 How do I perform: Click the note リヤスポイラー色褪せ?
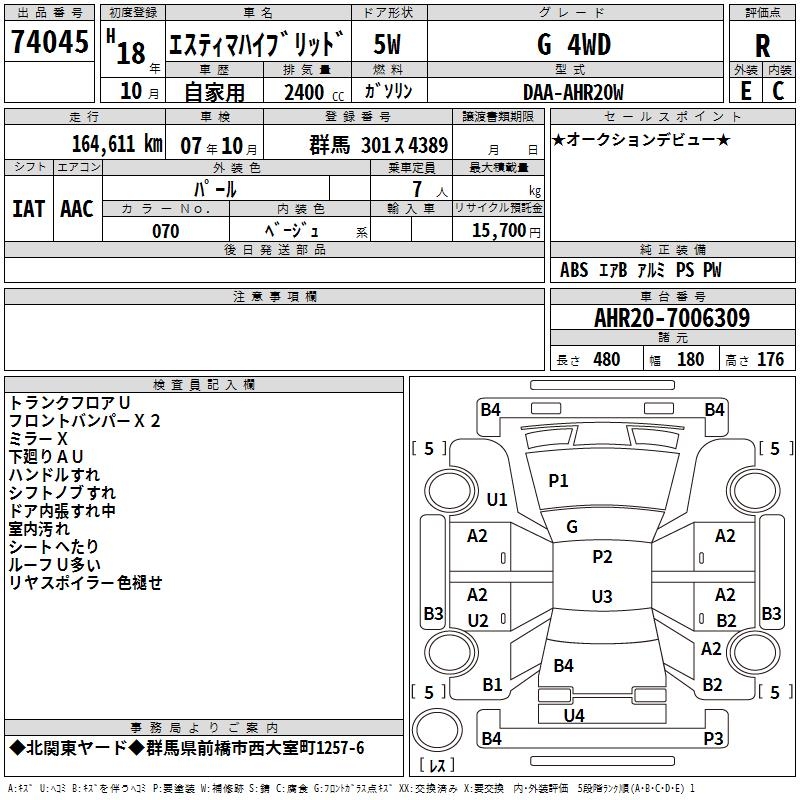point(86,583)
